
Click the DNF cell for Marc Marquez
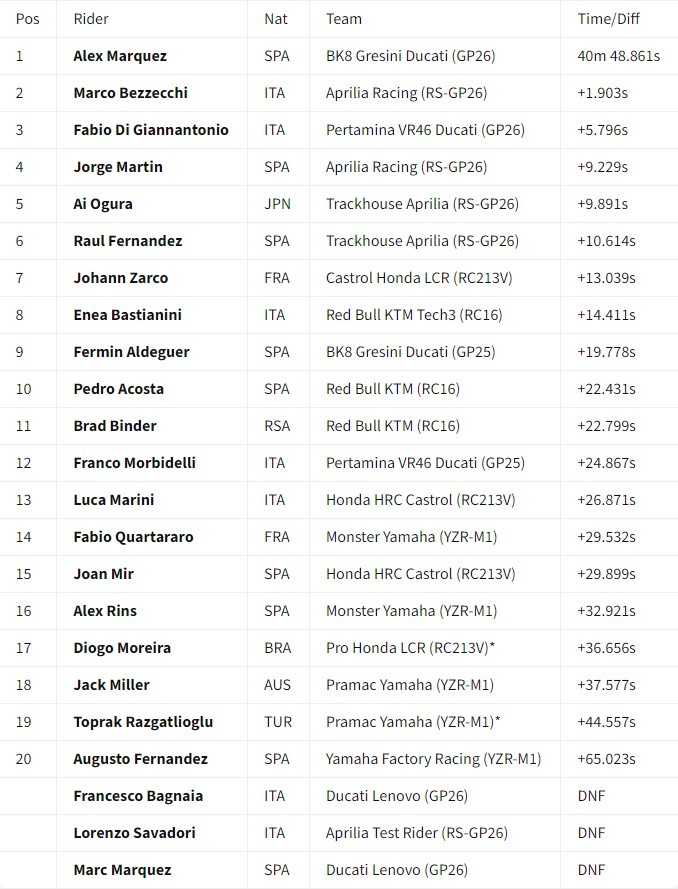[x=591, y=870]
